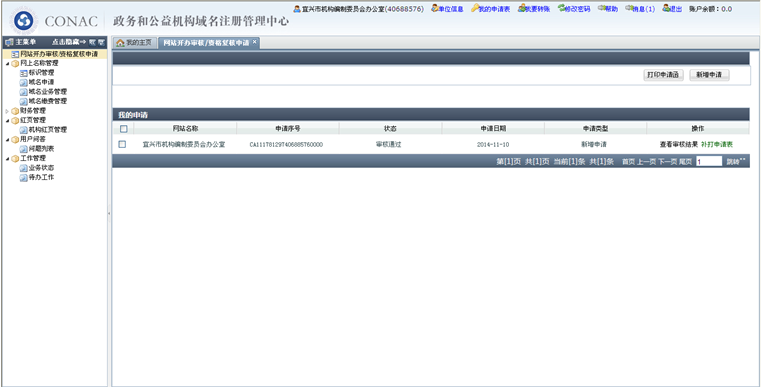Switch to the 我的主页 tab
Screen dimensions: 761x388
pos(134,43)
